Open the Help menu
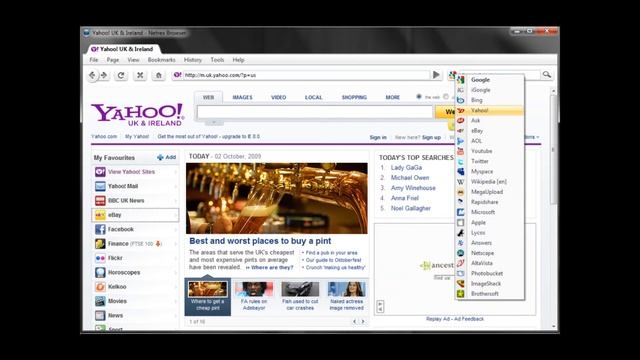Screen dimensions: 640x360 238,60
